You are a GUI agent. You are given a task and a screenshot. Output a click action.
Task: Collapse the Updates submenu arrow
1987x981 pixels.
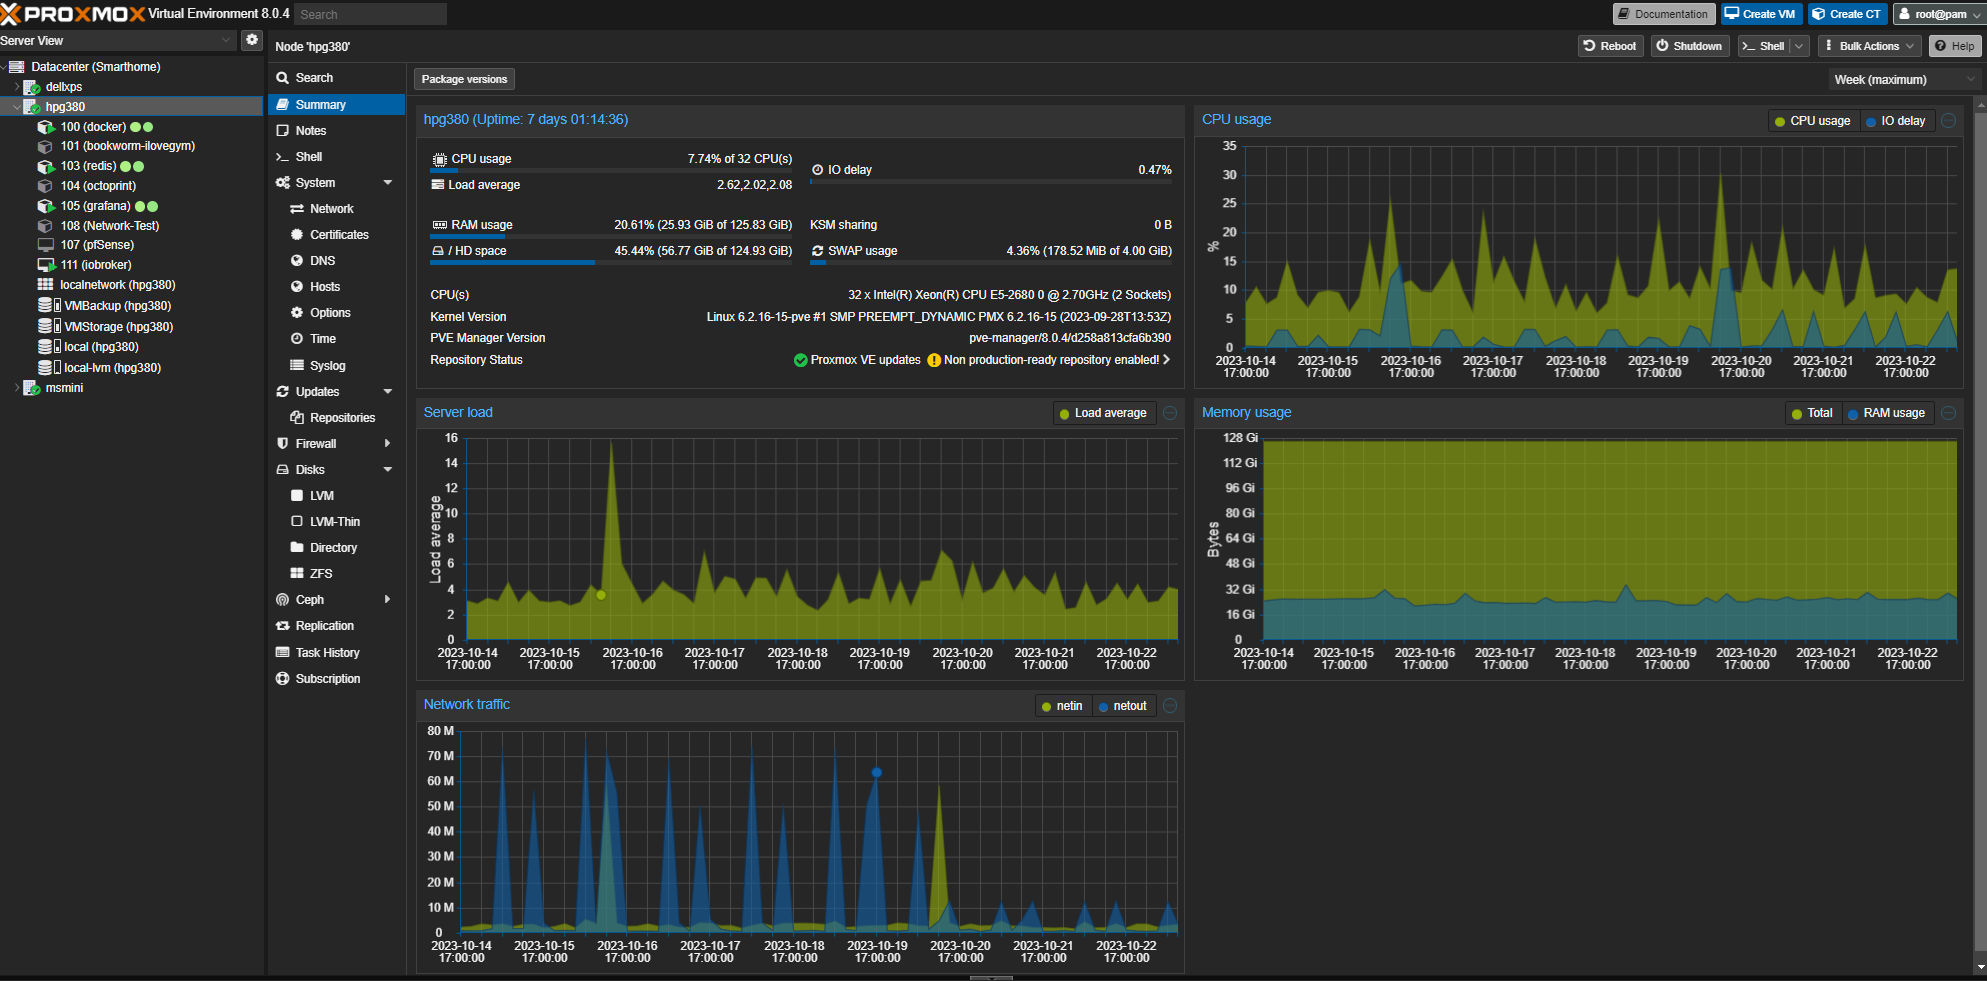[388, 392]
